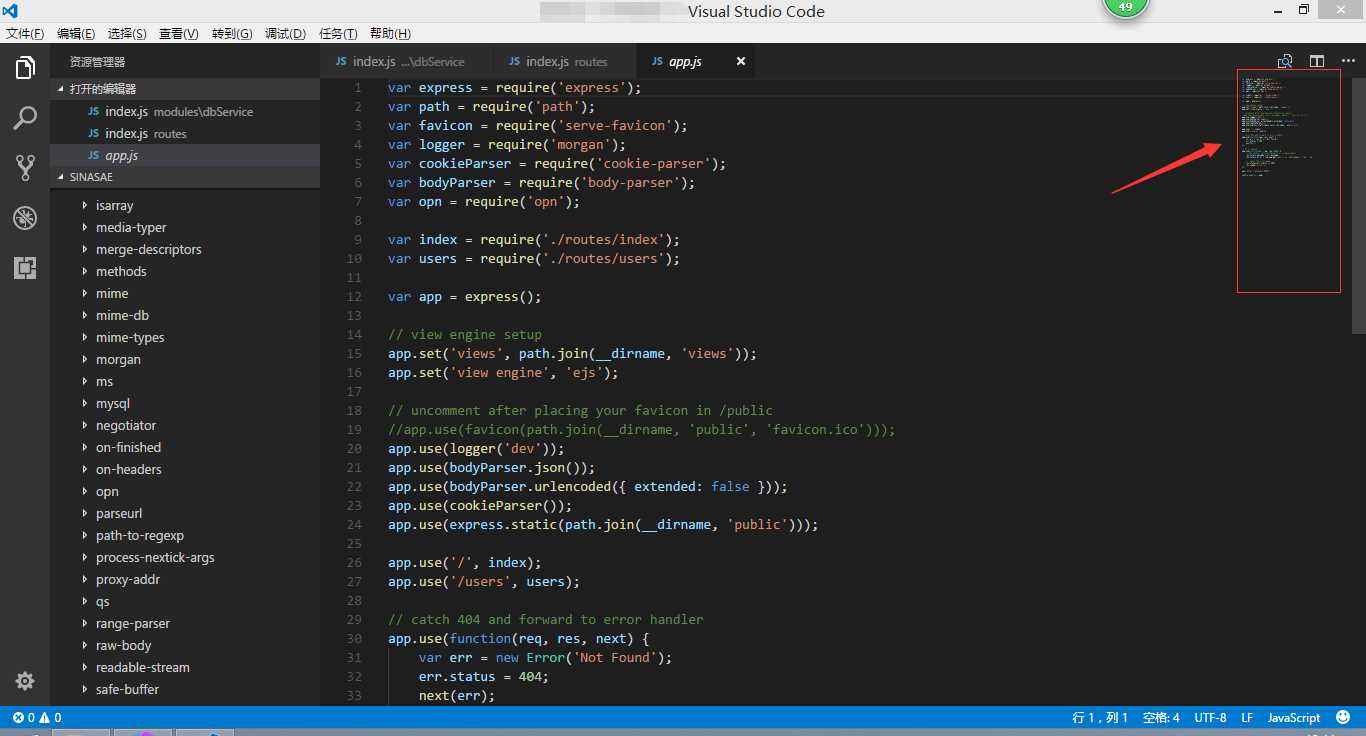Image resolution: width=1366 pixels, height=736 pixels.
Task: Expand the readable-stream folder
Action: click(185, 667)
